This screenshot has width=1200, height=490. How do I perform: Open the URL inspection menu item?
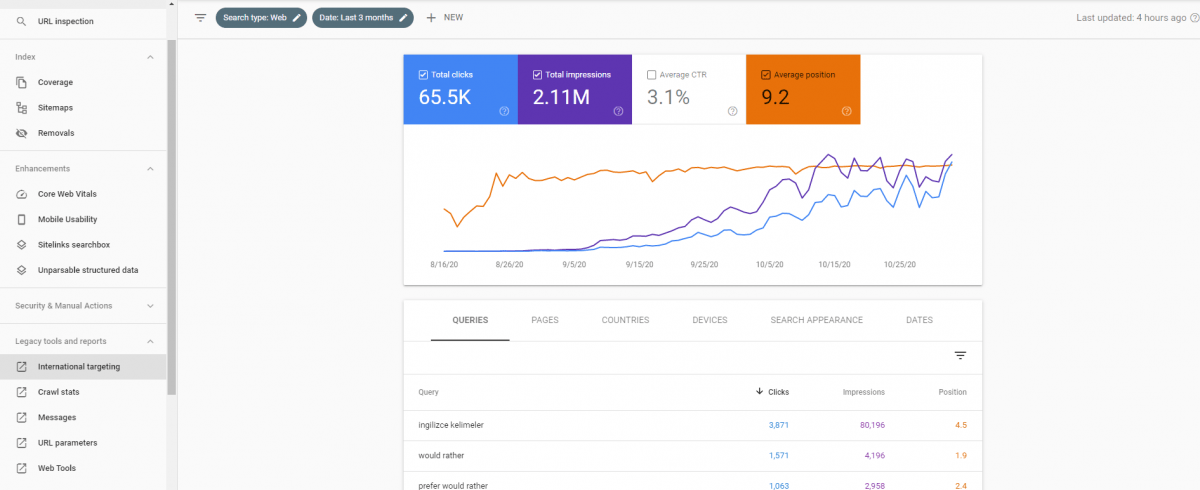pos(84,21)
